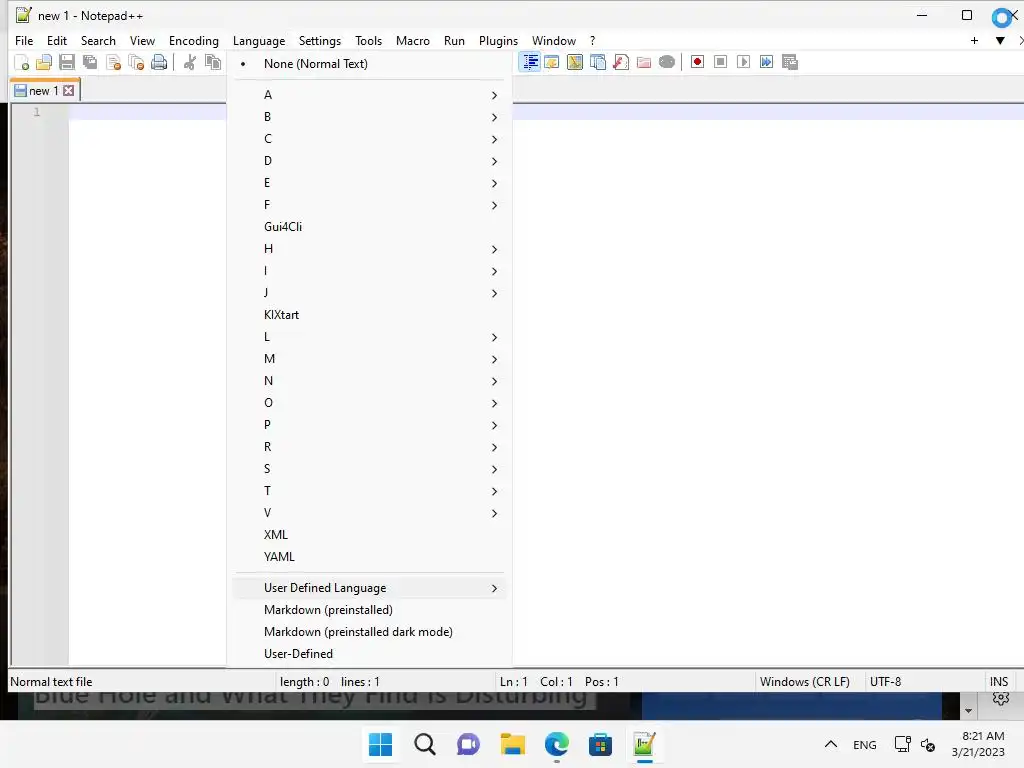
Task: Click the Open file toolbar icon
Action: coord(44,62)
